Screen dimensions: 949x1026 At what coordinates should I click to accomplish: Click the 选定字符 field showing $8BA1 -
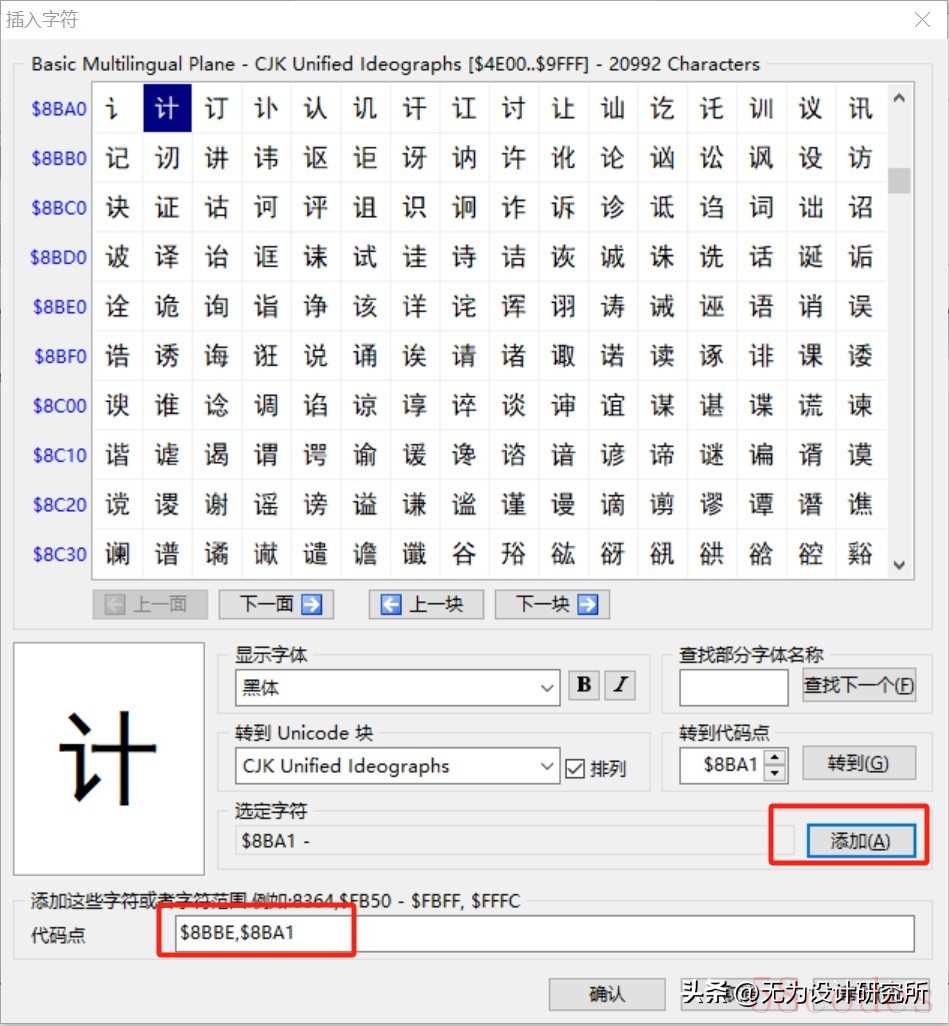(514, 841)
